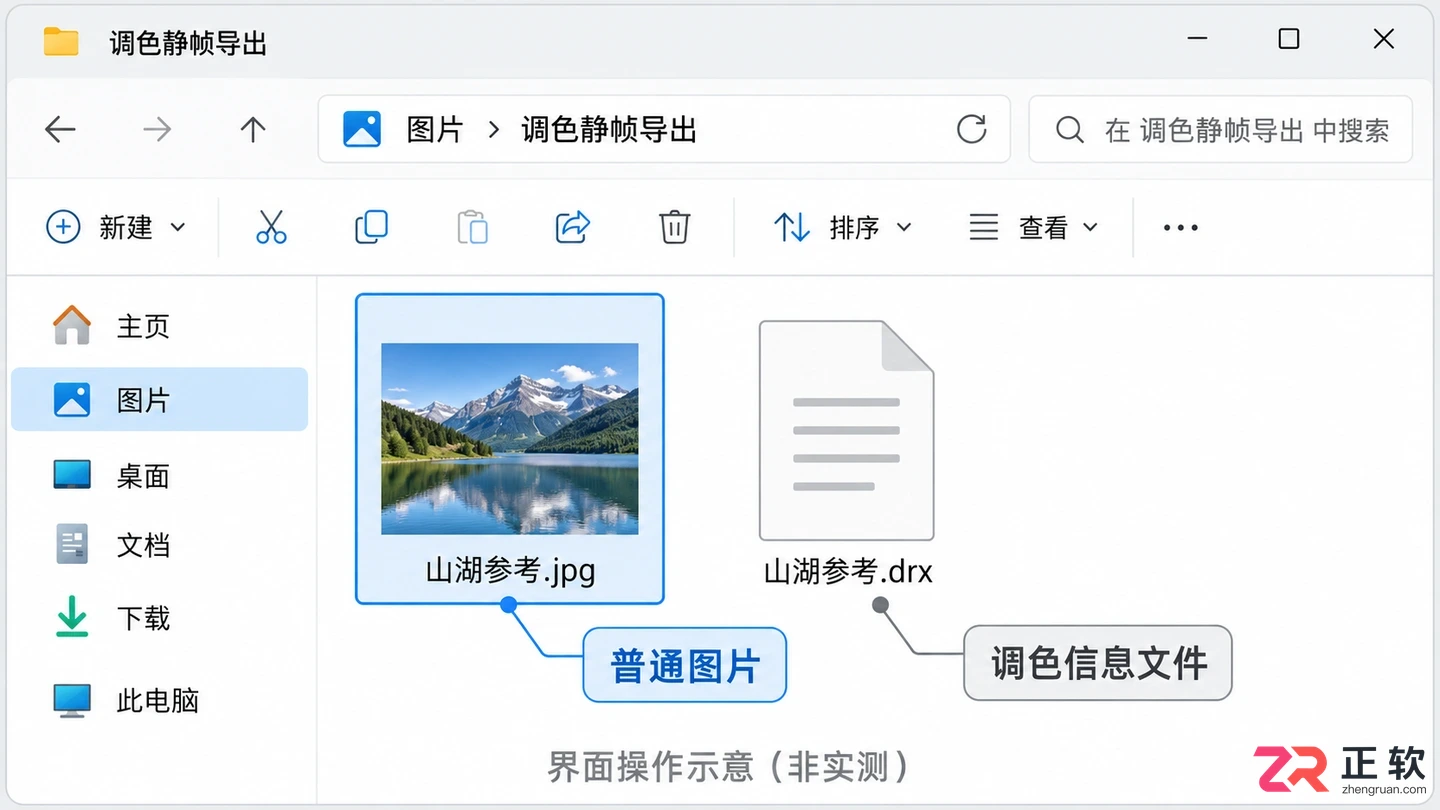Click the 在 调色静帧导出 中搜索 search box

tap(1220, 129)
